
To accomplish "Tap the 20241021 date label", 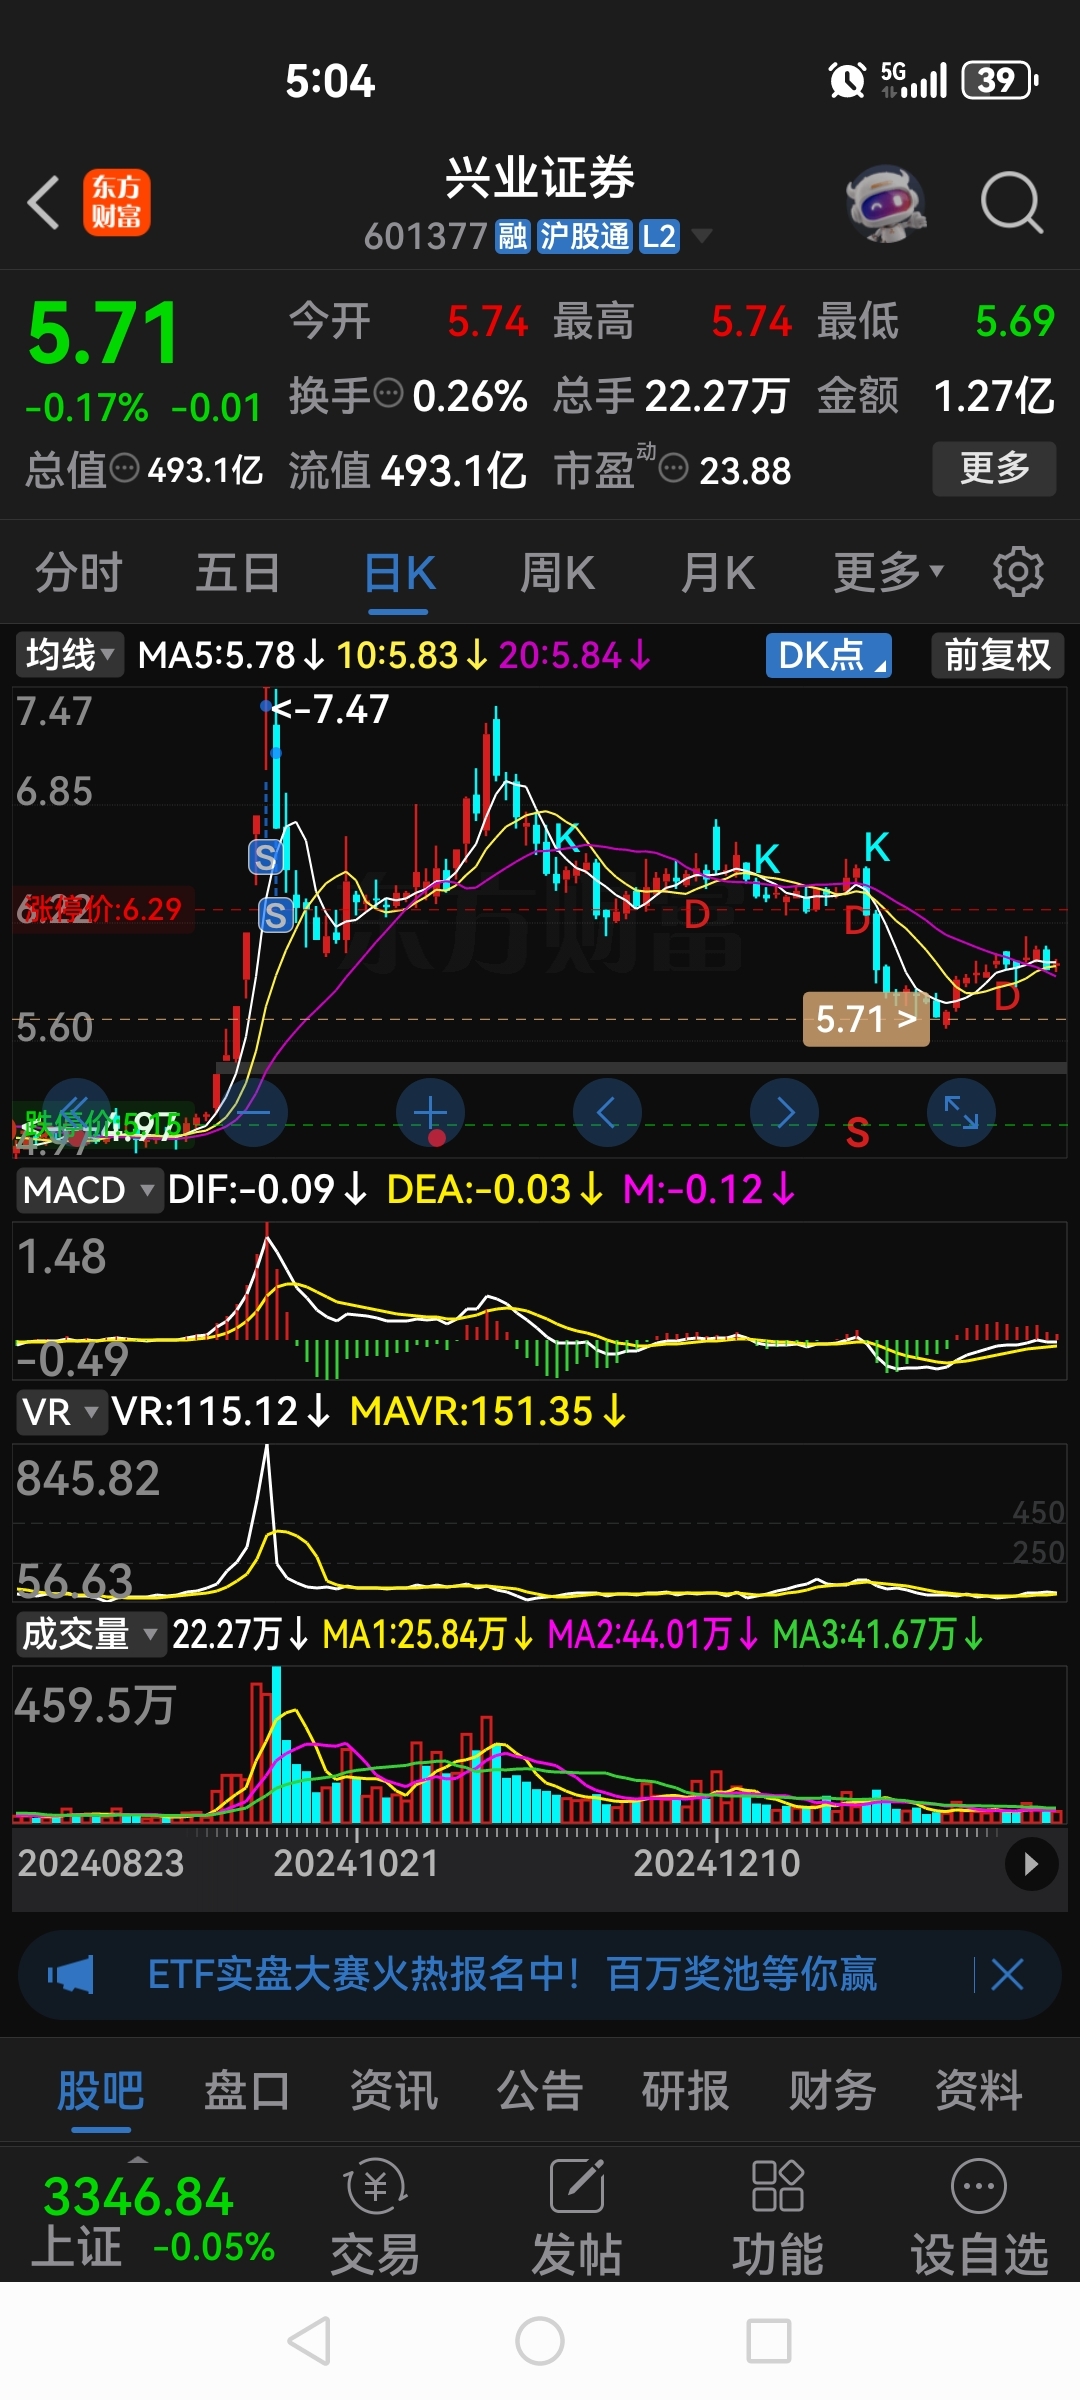I will pyautogui.click(x=356, y=1863).
